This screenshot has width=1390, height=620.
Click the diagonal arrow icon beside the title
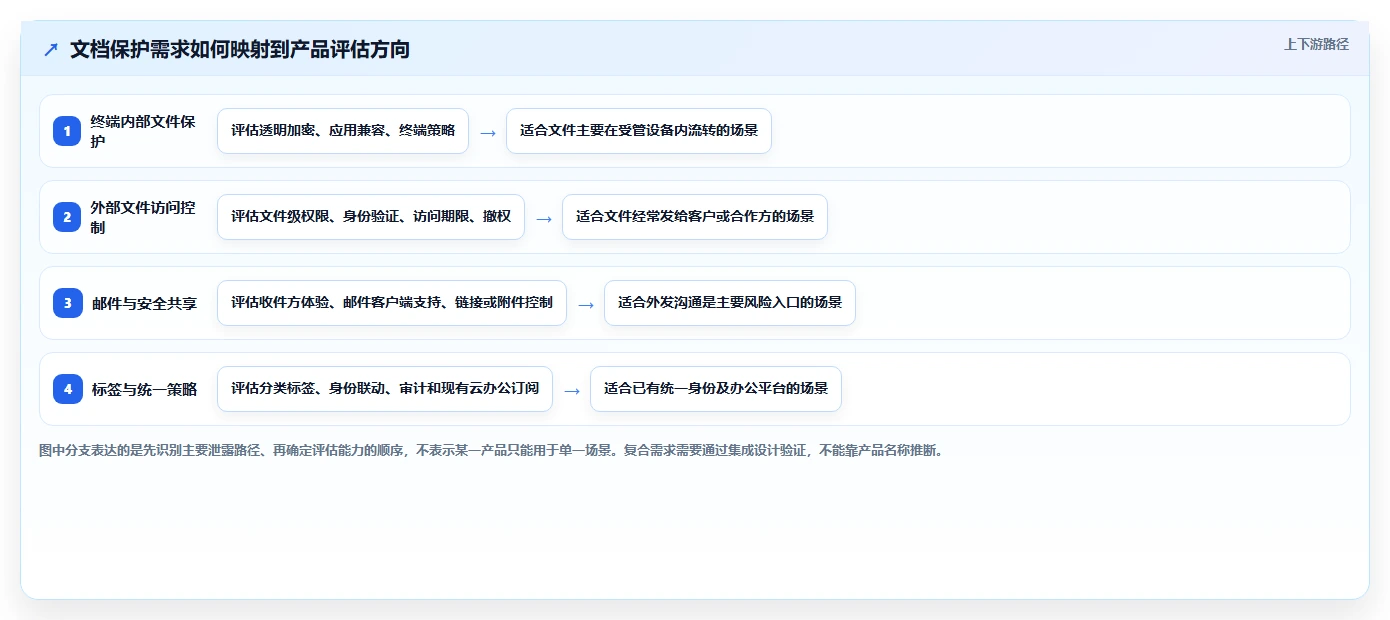tap(51, 49)
